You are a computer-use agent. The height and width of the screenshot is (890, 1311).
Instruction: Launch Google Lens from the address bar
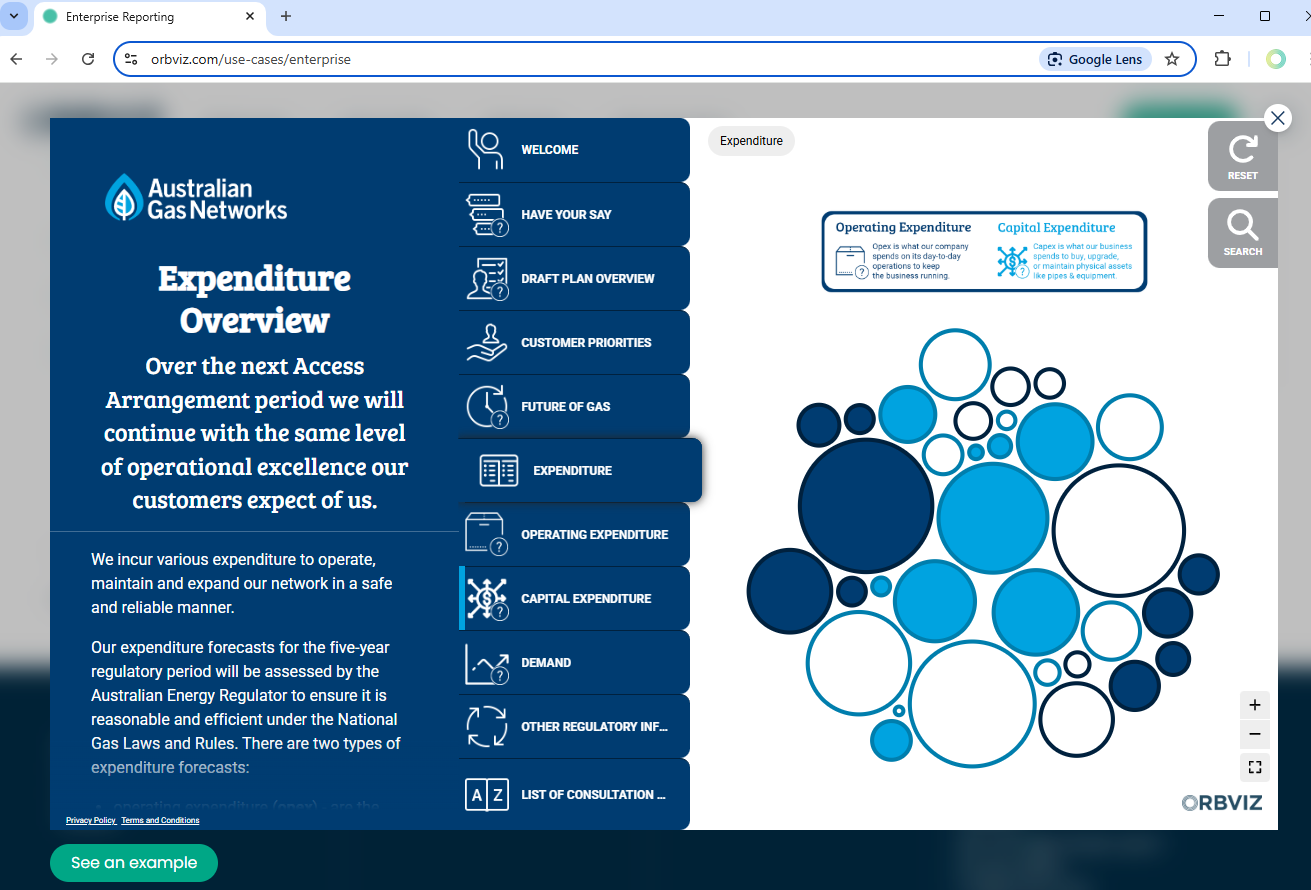(x=1095, y=59)
